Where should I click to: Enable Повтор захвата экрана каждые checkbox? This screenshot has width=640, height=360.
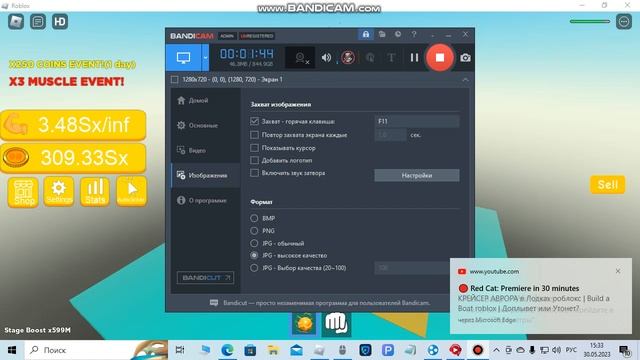[x=254, y=135]
